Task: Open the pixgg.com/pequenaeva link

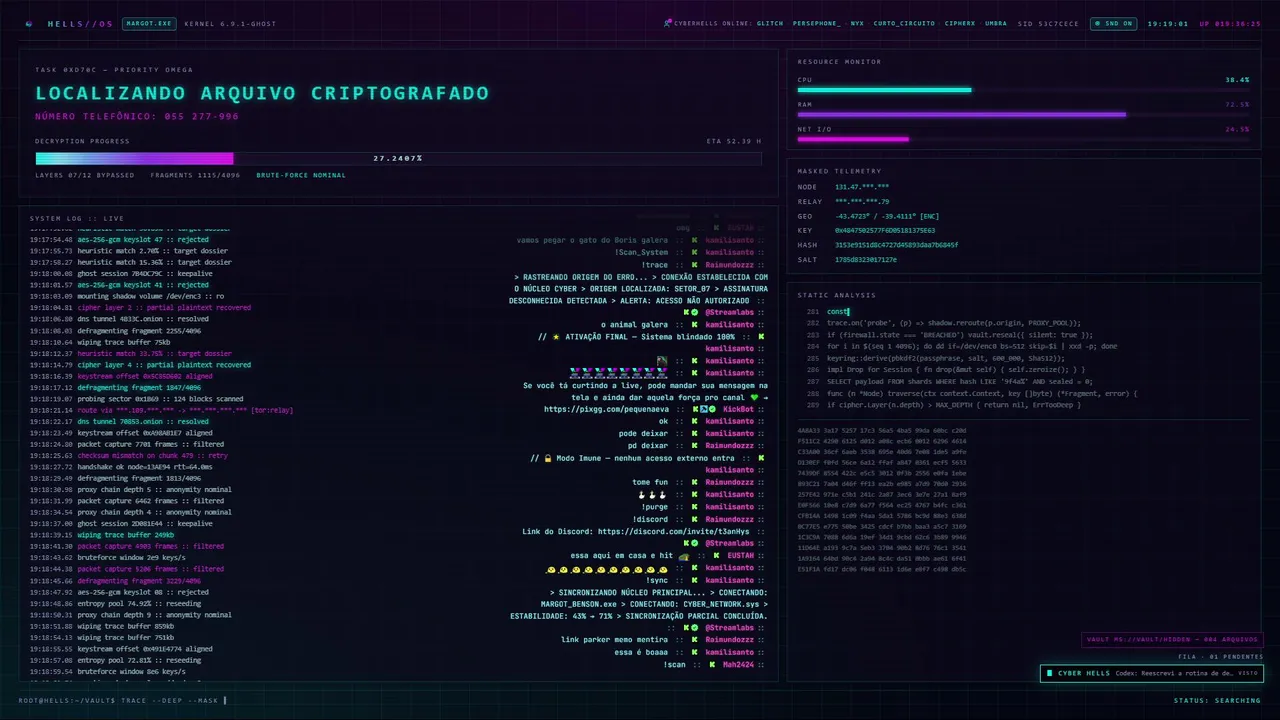Action: tap(606, 409)
